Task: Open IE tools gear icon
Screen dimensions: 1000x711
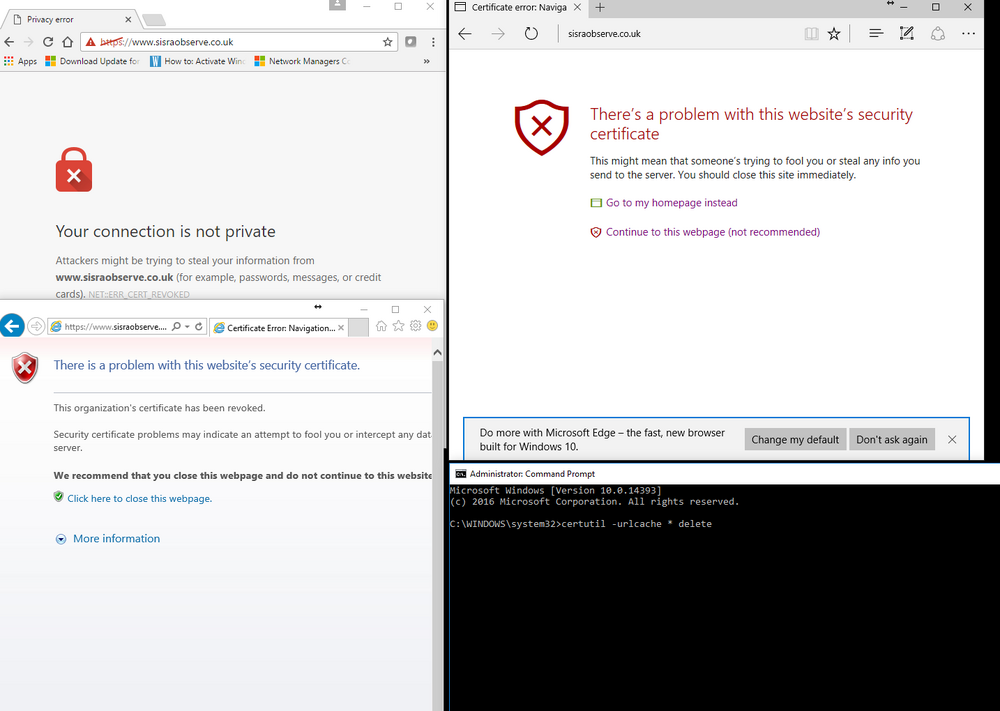Action: coord(416,326)
